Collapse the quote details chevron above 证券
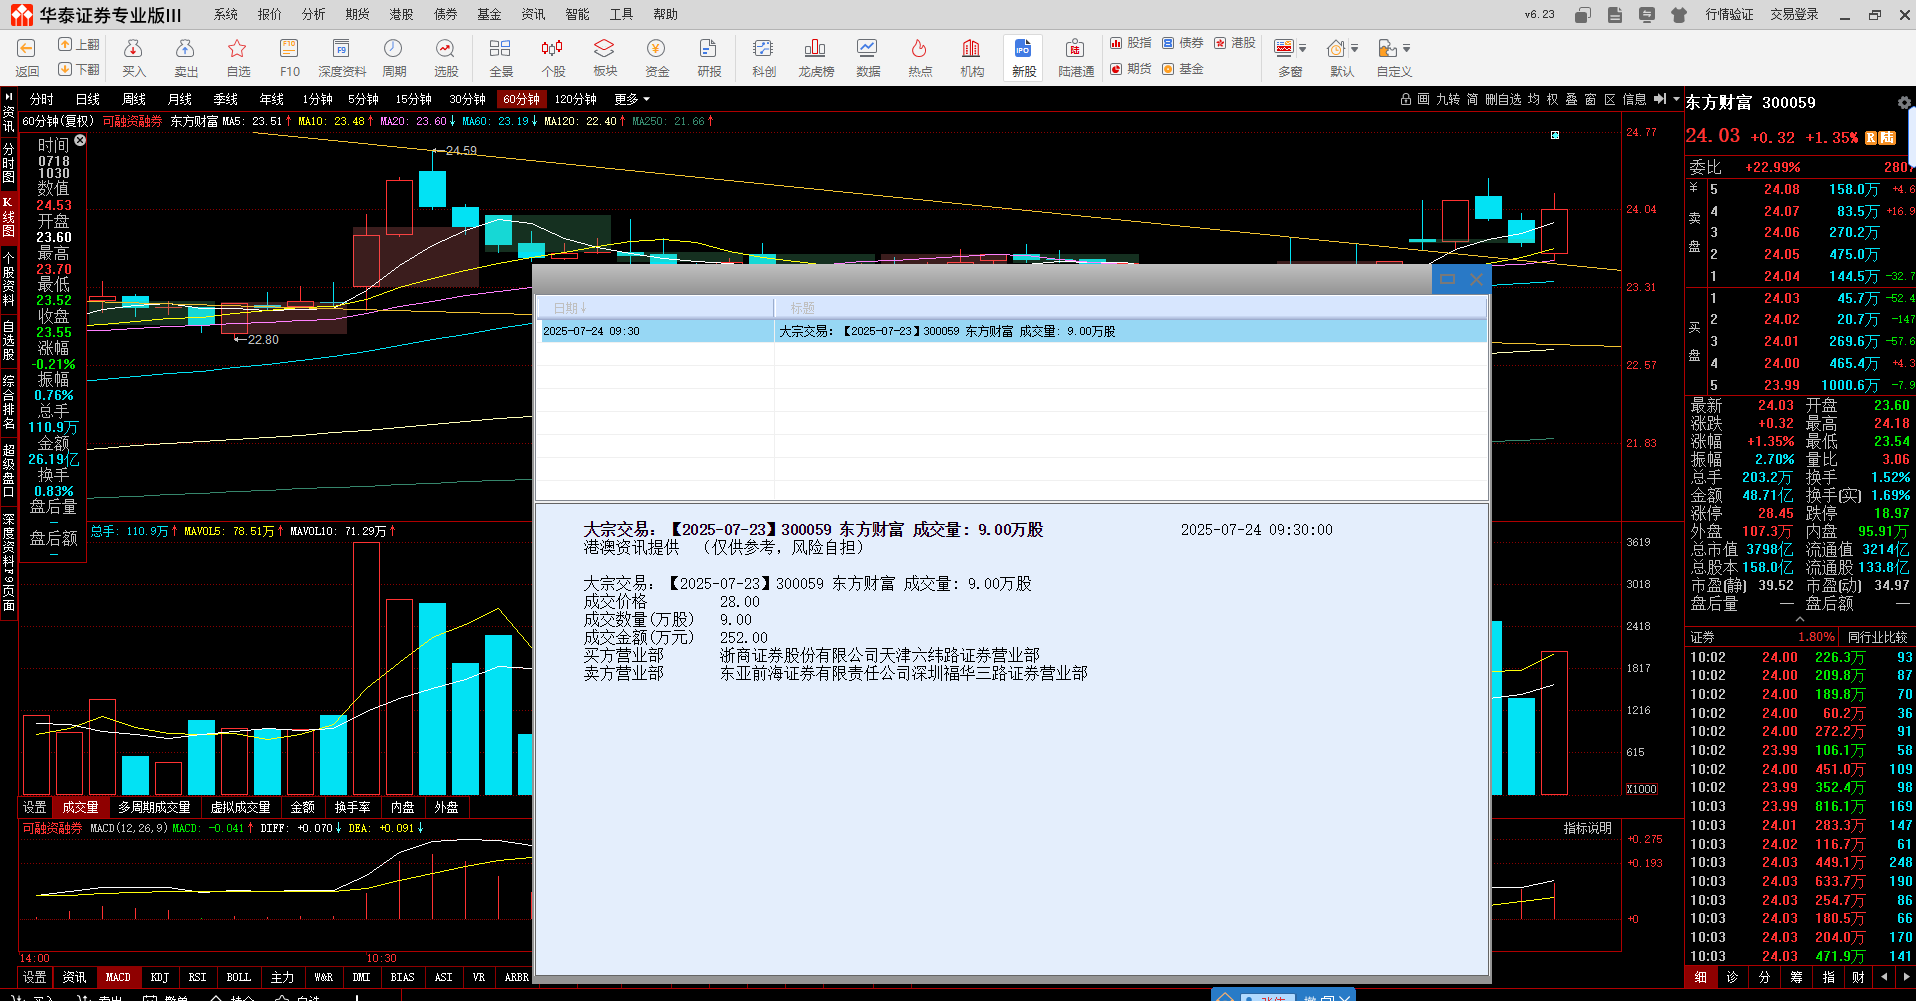The image size is (1916, 1001). (1800, 619)
